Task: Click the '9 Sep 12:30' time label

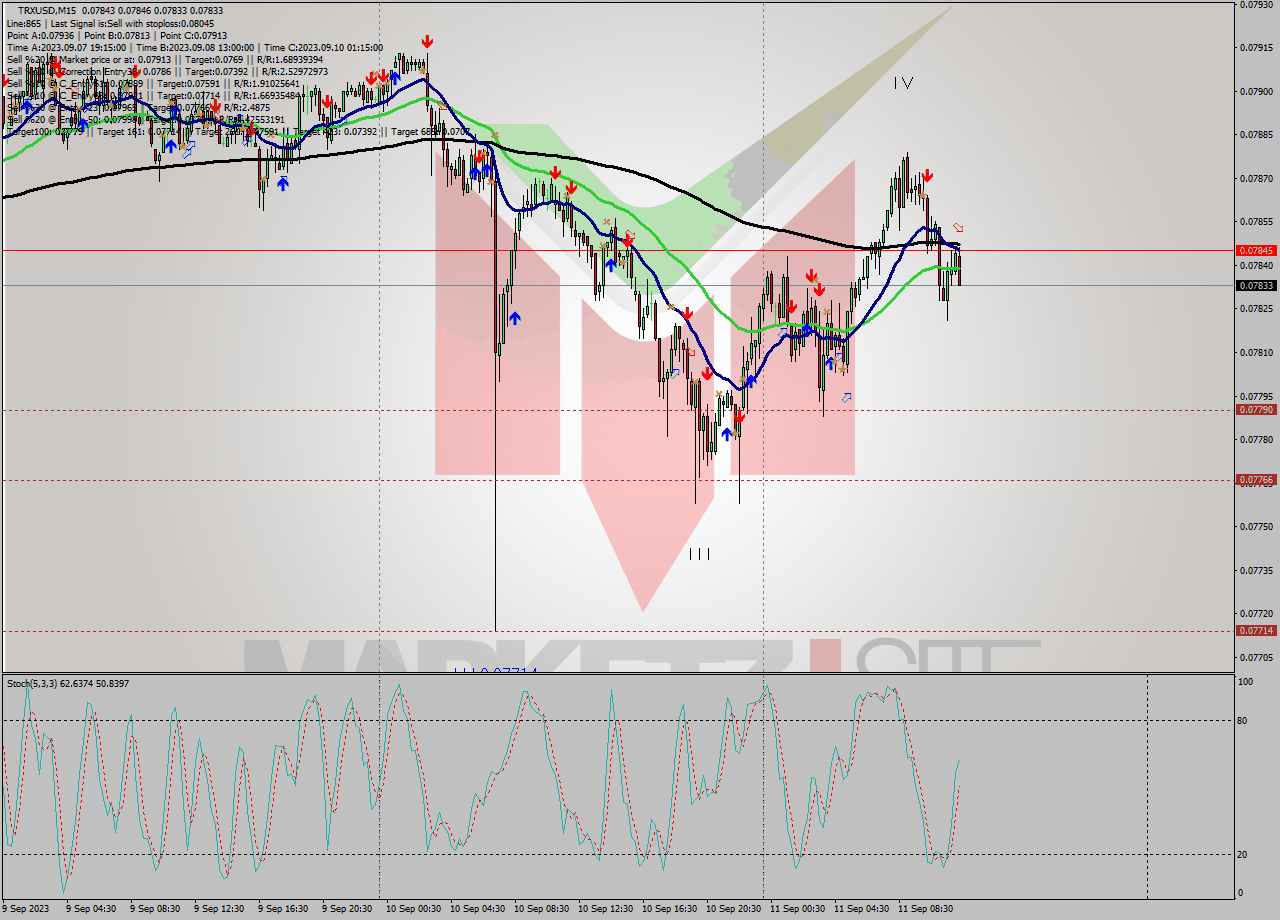Action: tap(219, 909)
